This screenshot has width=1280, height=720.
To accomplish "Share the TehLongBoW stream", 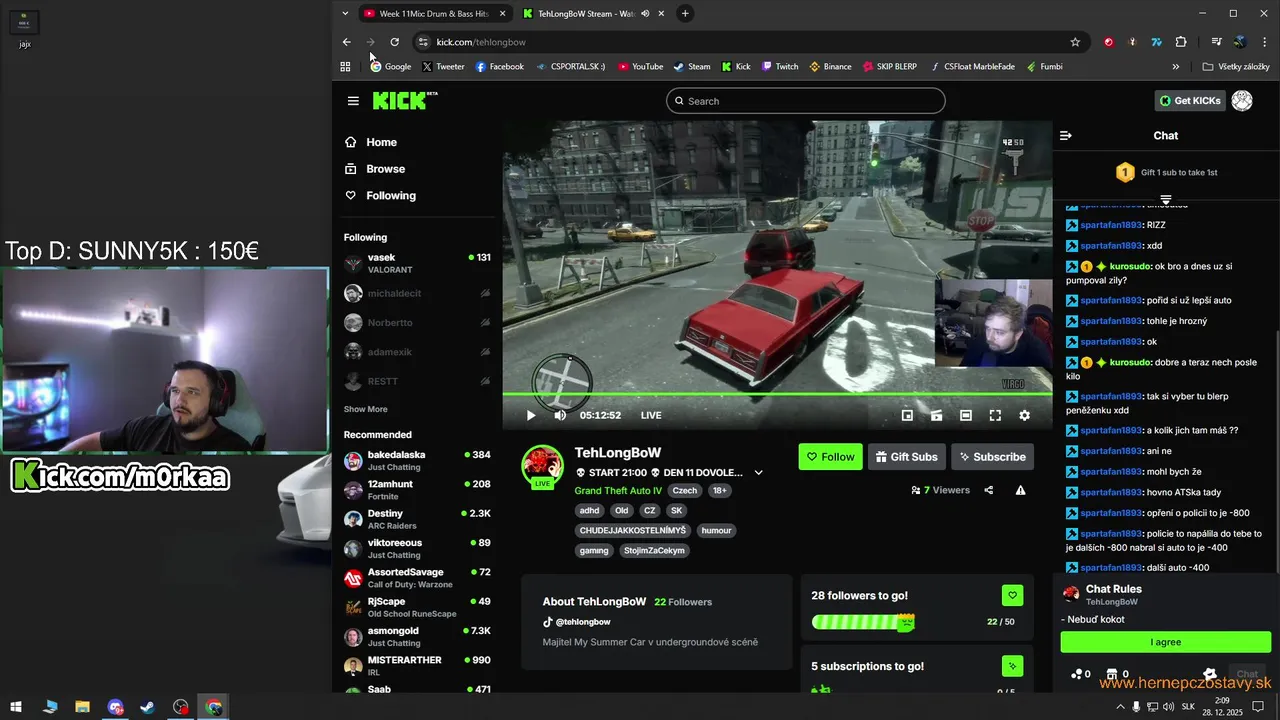I will [x=989, y=490].
